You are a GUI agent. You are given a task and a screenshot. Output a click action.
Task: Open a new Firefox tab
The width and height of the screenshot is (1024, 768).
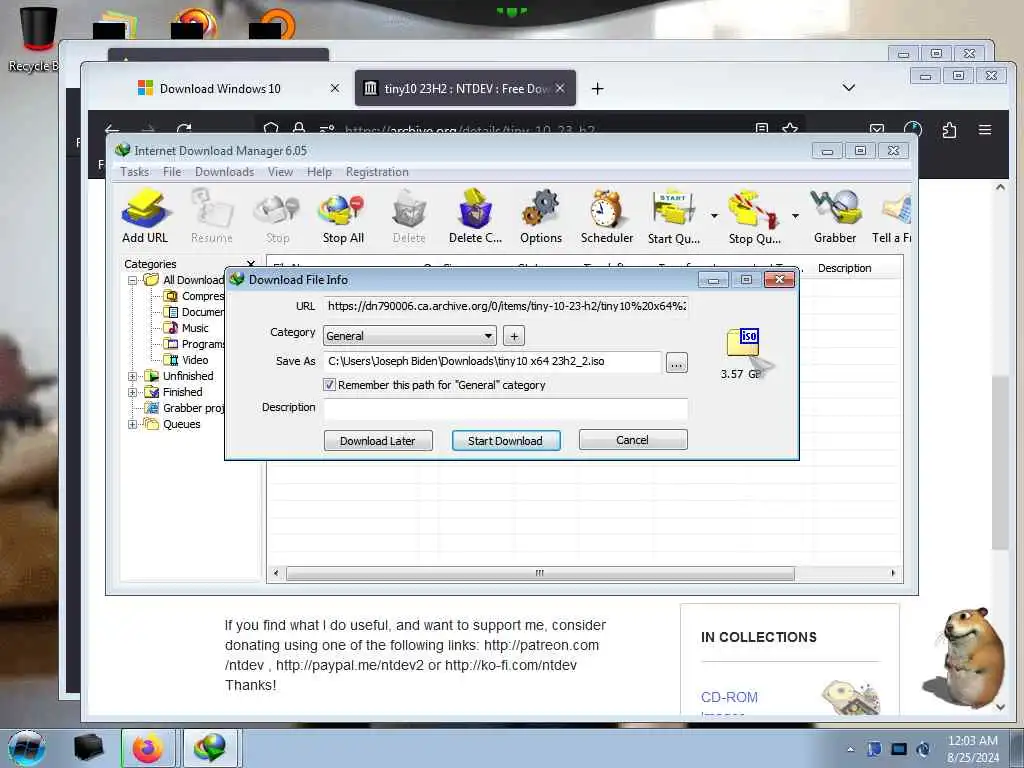[x=597, y=88]
